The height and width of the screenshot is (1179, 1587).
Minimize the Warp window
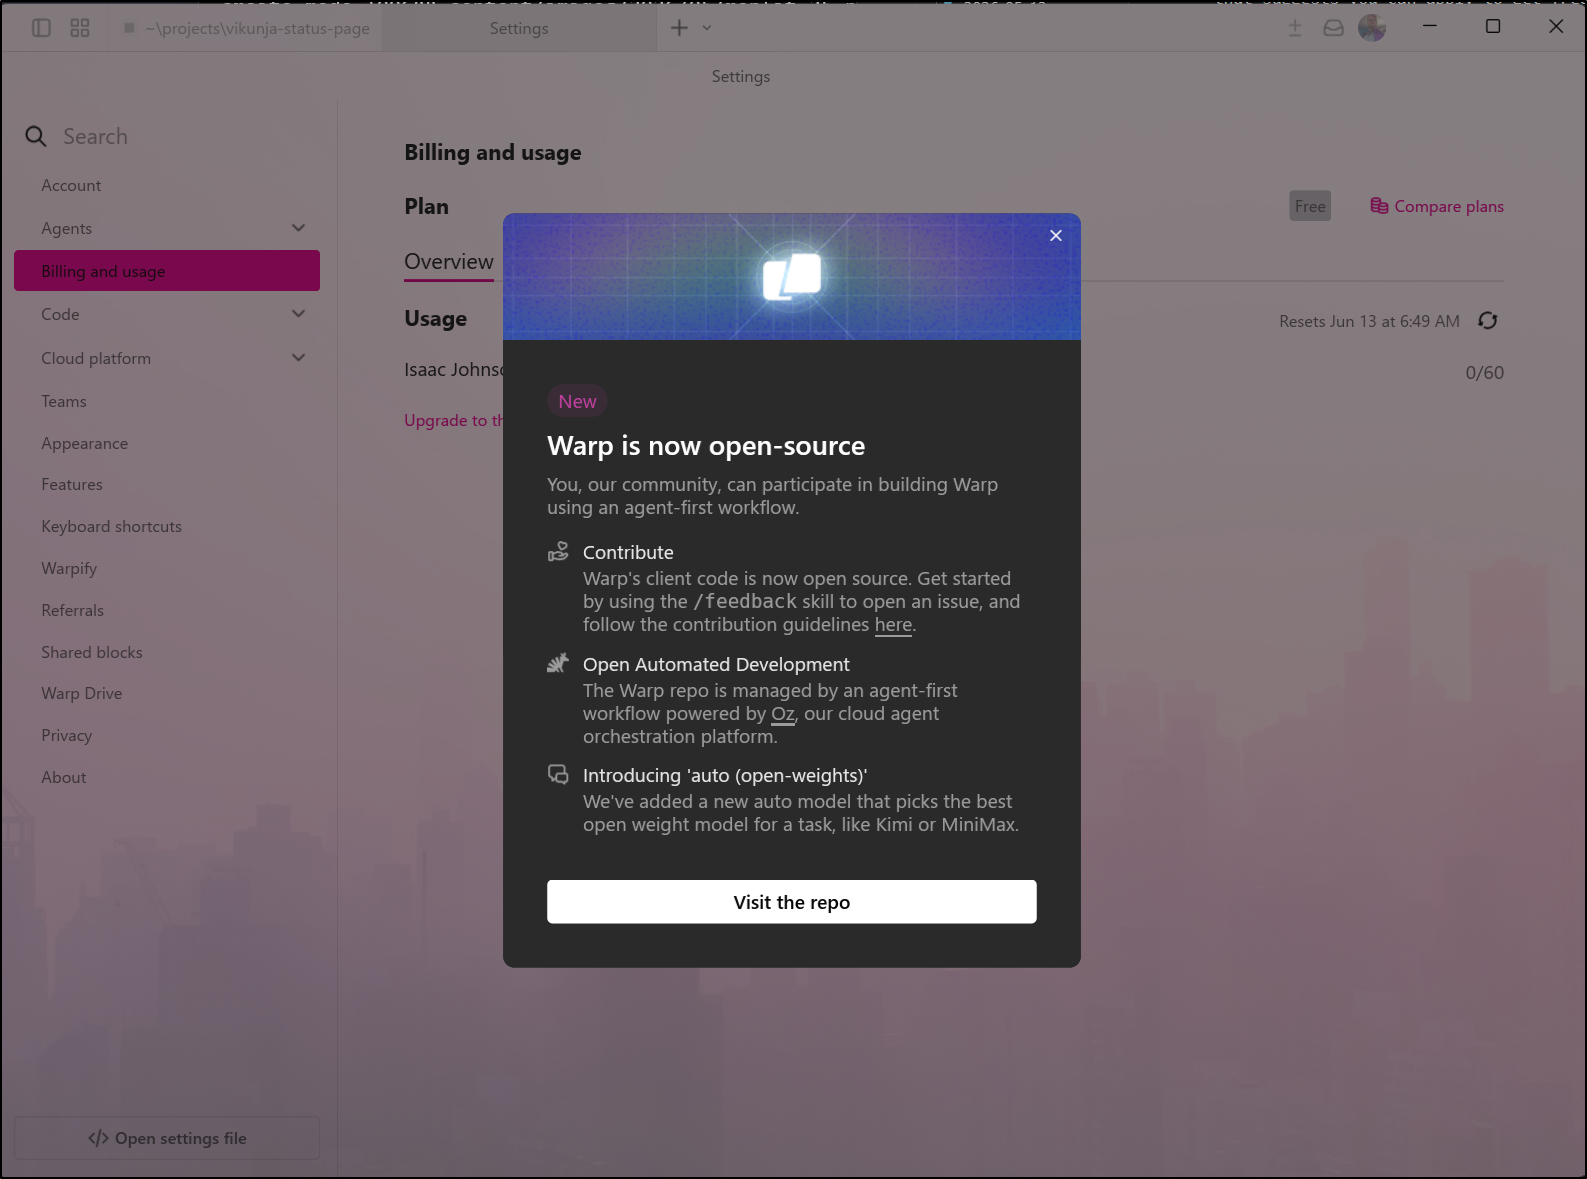coord(1430,27)
